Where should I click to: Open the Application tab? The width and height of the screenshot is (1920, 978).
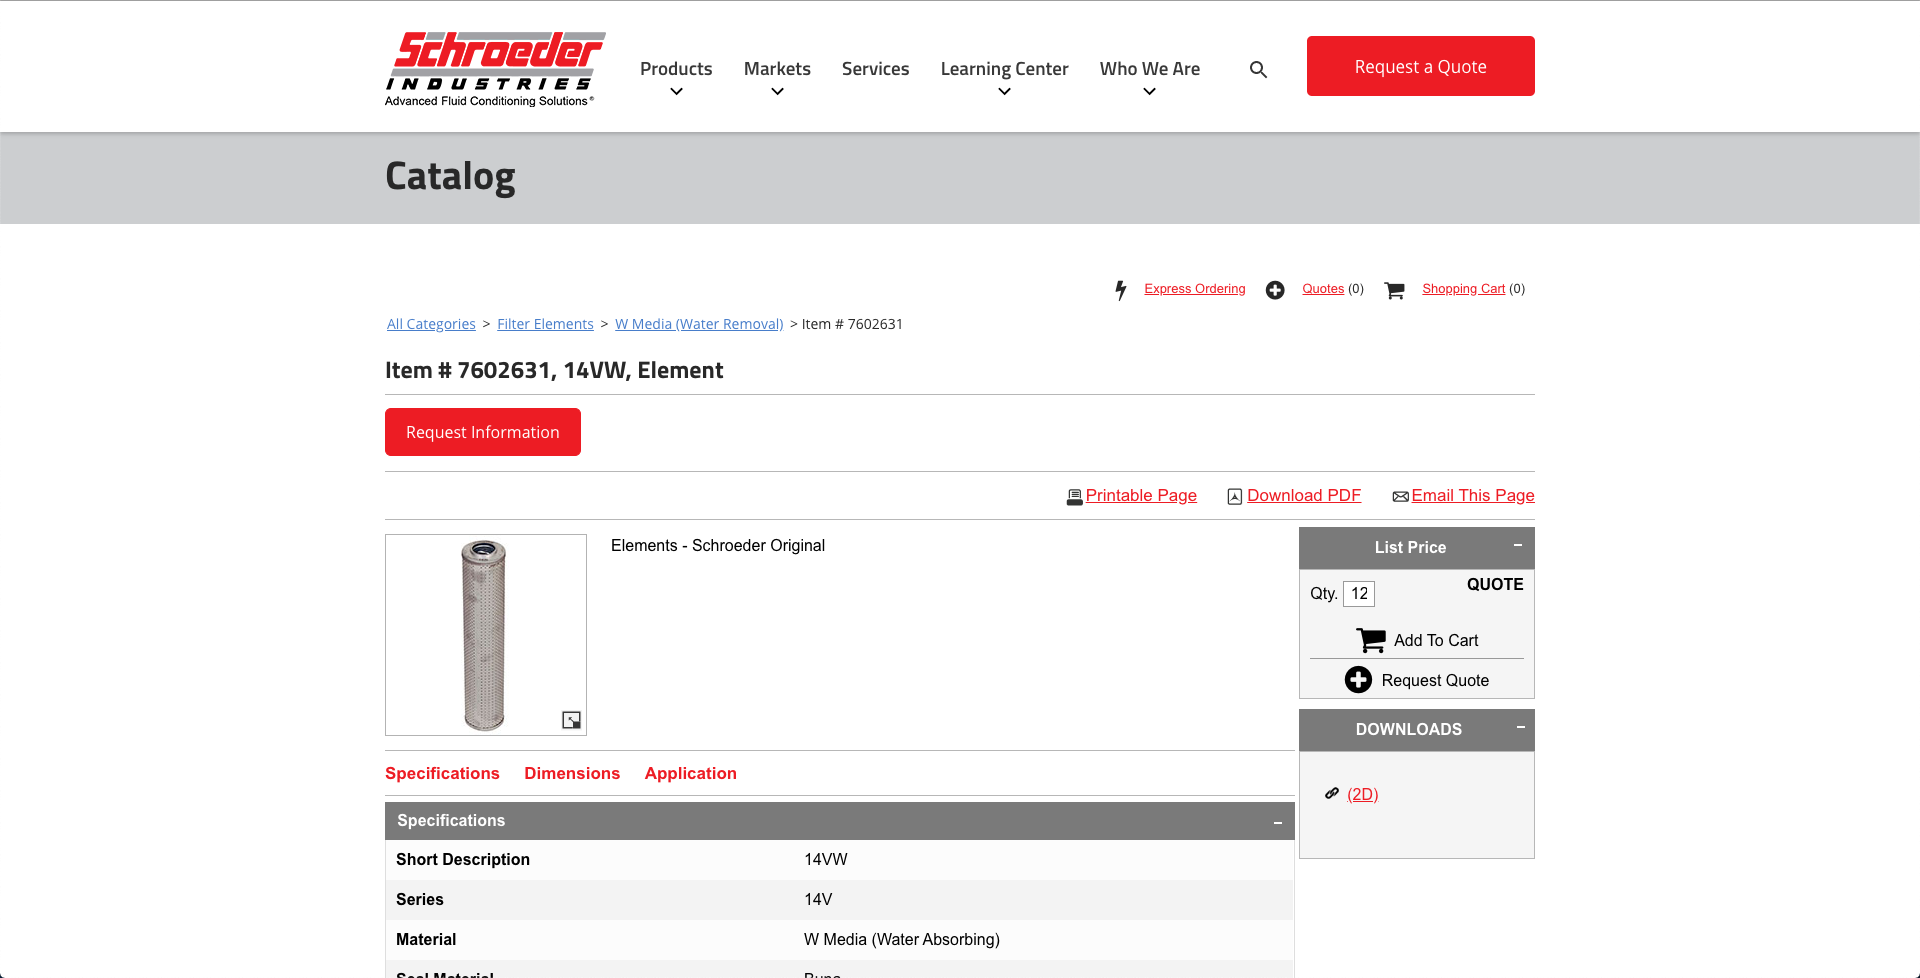click(690, 773)
